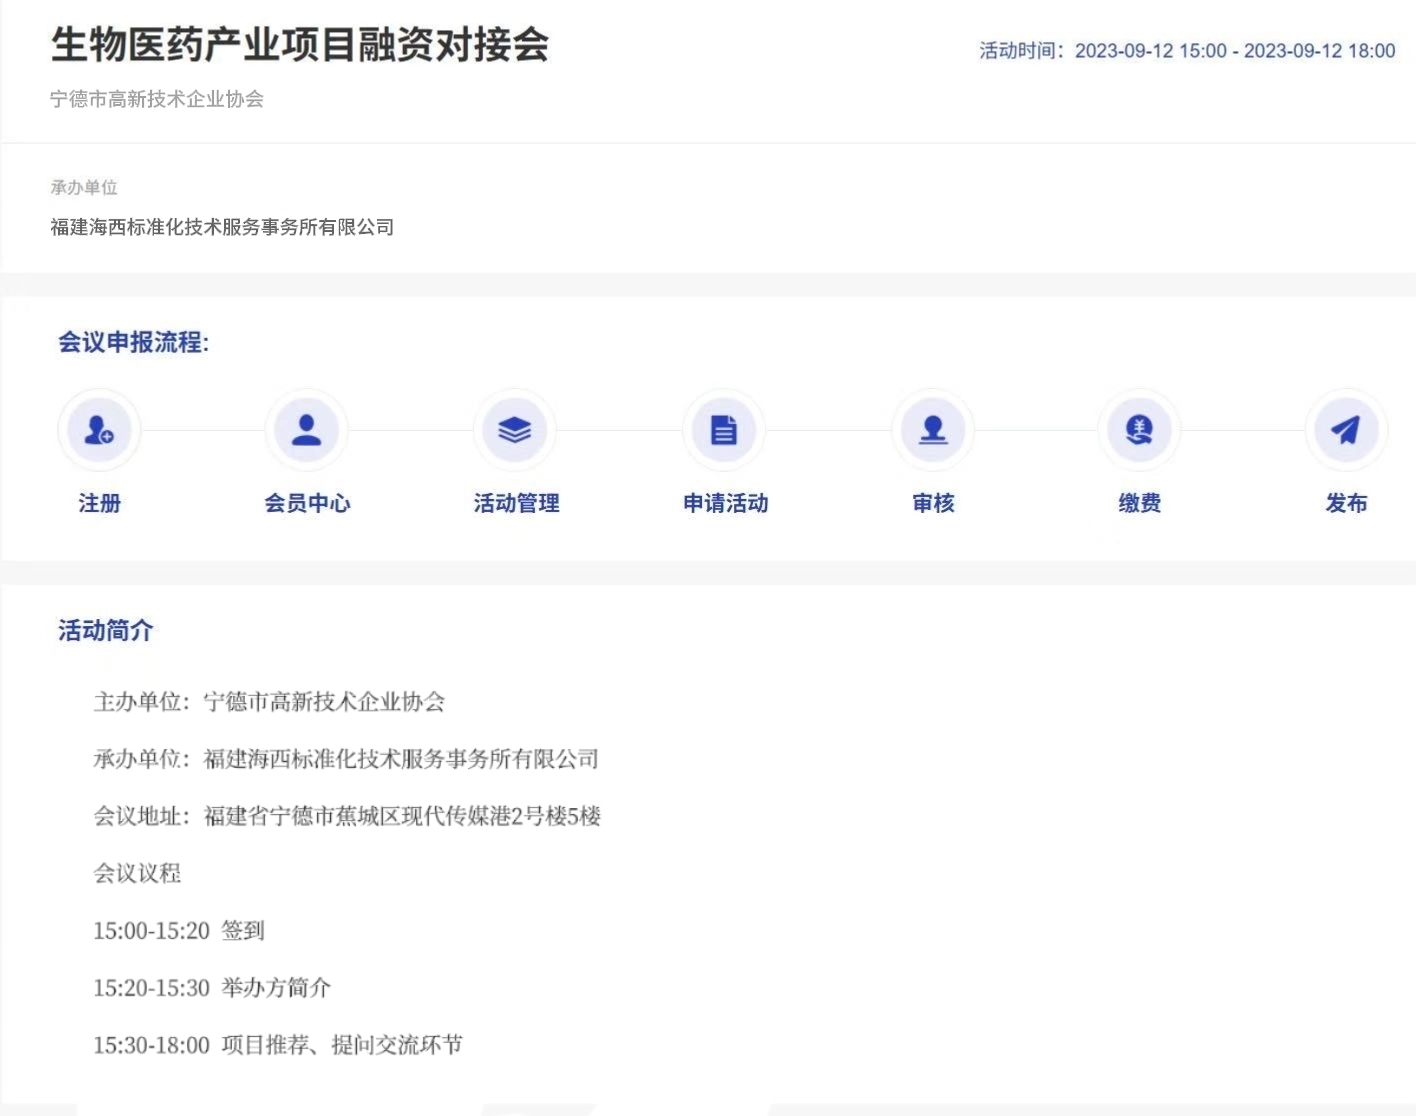Open the 会员中心 person icon
This screenshot has height=1116, width=1416.
(x=307, y=430)
